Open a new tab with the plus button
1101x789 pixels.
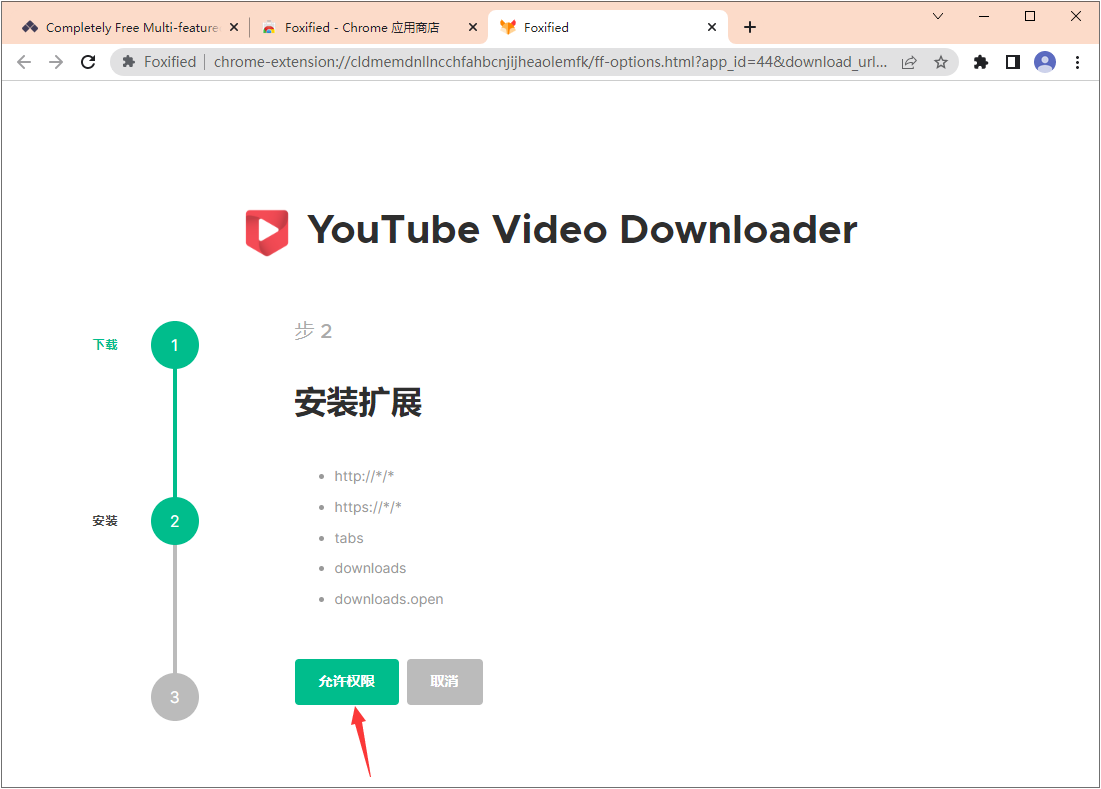click(750, 27)
